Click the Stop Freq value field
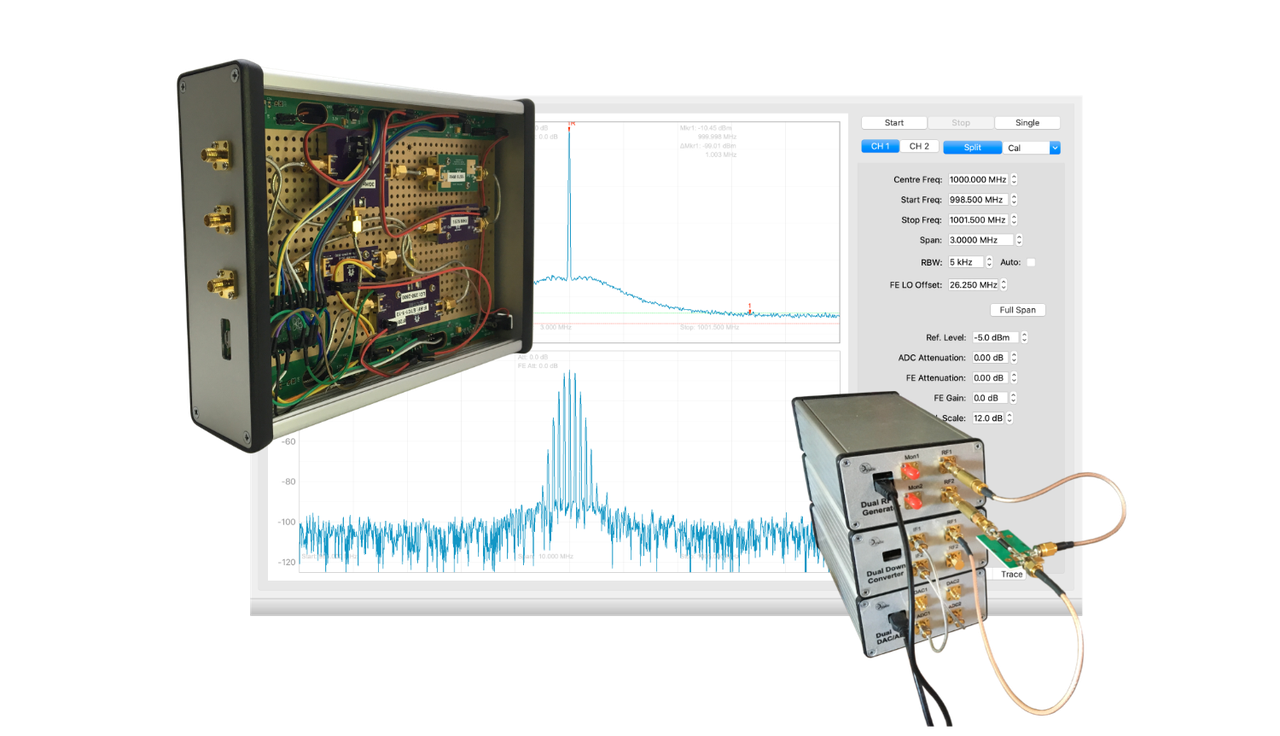 click(x=977, y=220)
